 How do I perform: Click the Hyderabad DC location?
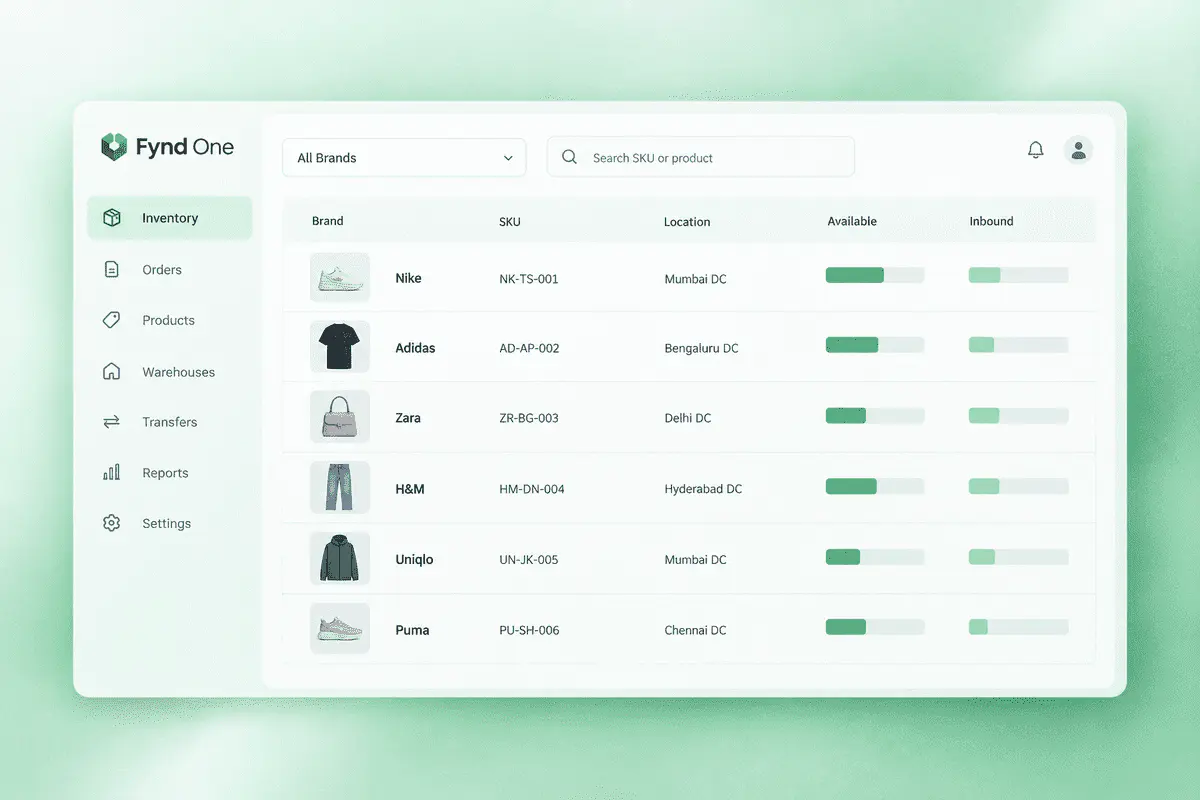[703, 489]
